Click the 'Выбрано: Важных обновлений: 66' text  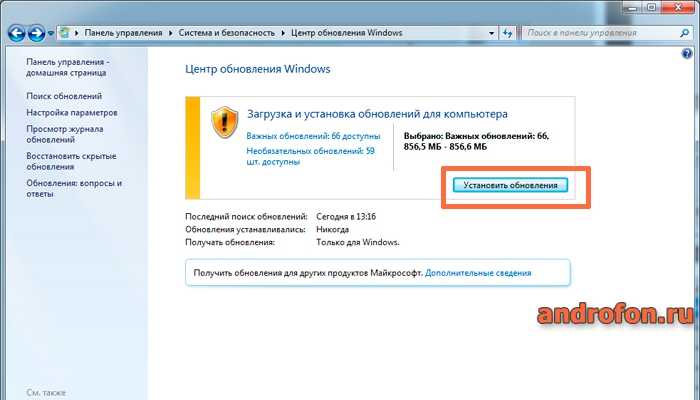tap(476, 136)
